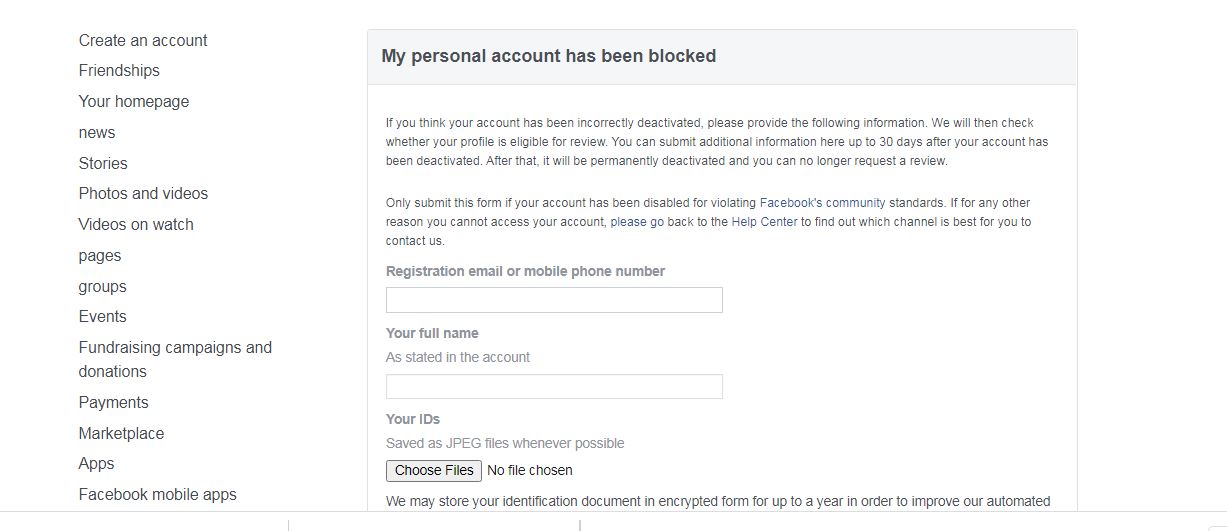Go to the pages help topic
1227x531 pixels.
tap(100, 255)
